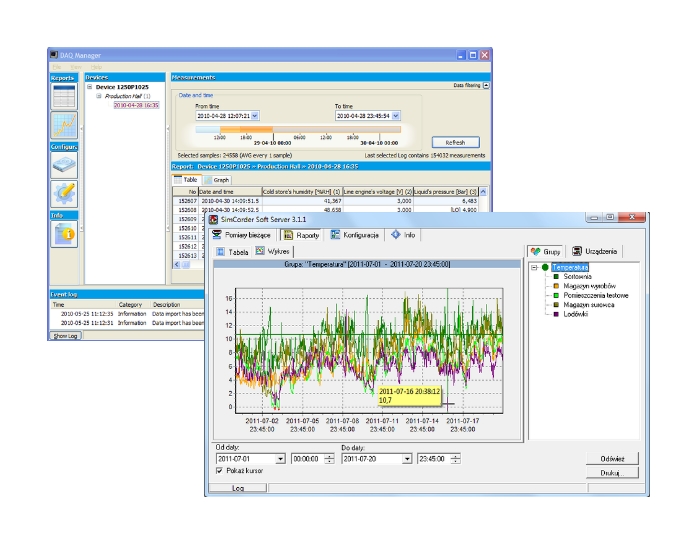The width and height of the screenshot is (690, 540).
Task: Click the gear-and-pencil settings icon
Action: click(63, 194)
